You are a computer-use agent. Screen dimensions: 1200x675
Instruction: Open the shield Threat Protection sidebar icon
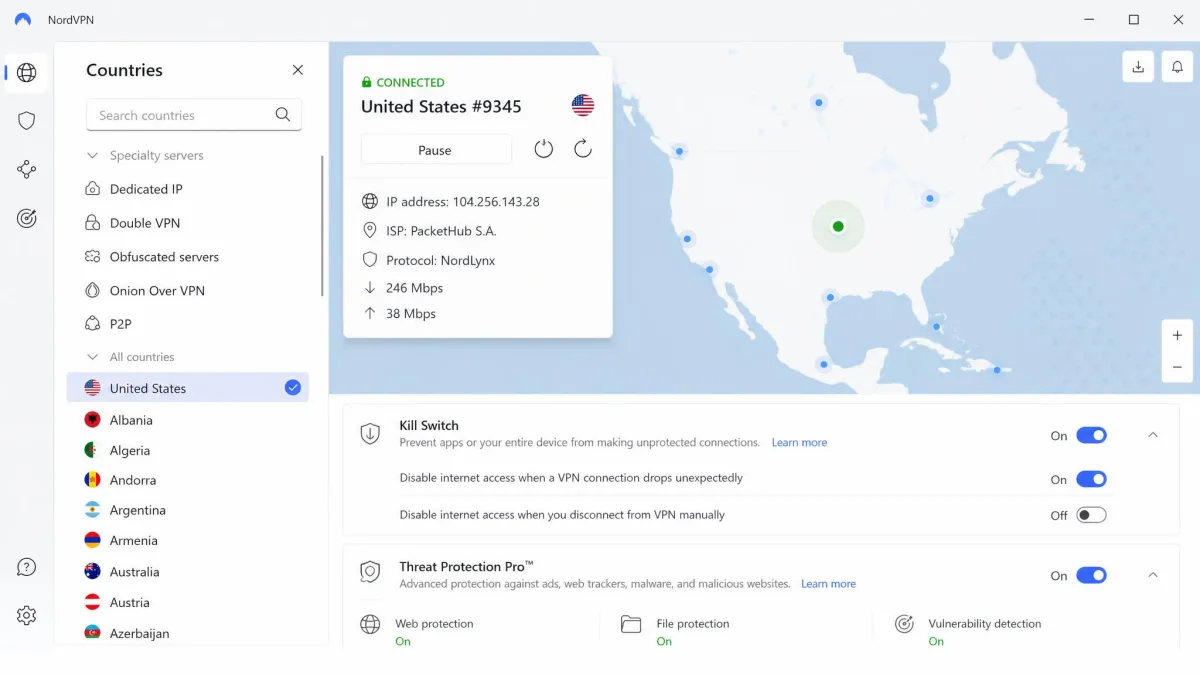(27, 121)
